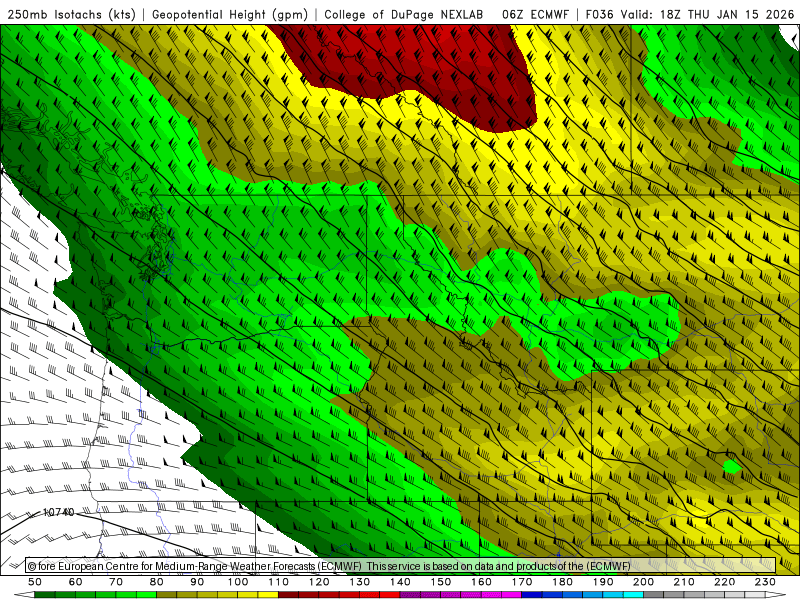This screenshot has width=800, height=600.
Task: Click 'College of DuPage NEXLAB' in header
Action: [x=403, y=14]
